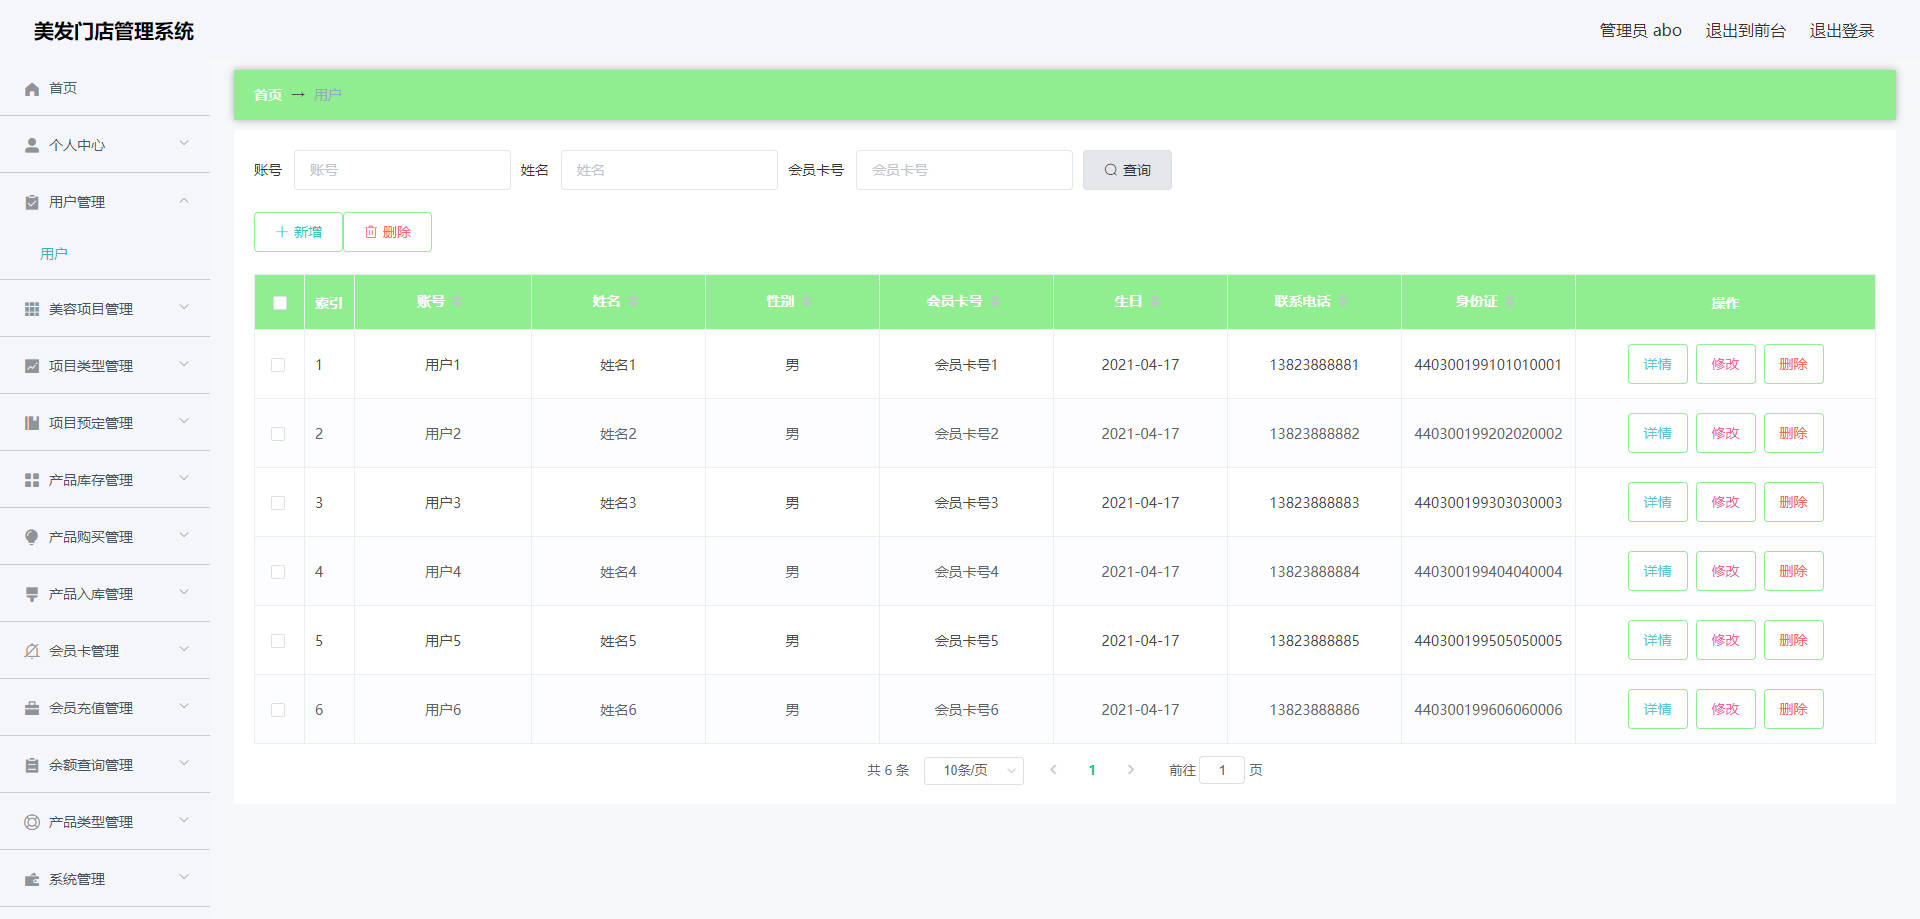
Task: Focus the 会员卡号 search input field
Action: point(964,170)
